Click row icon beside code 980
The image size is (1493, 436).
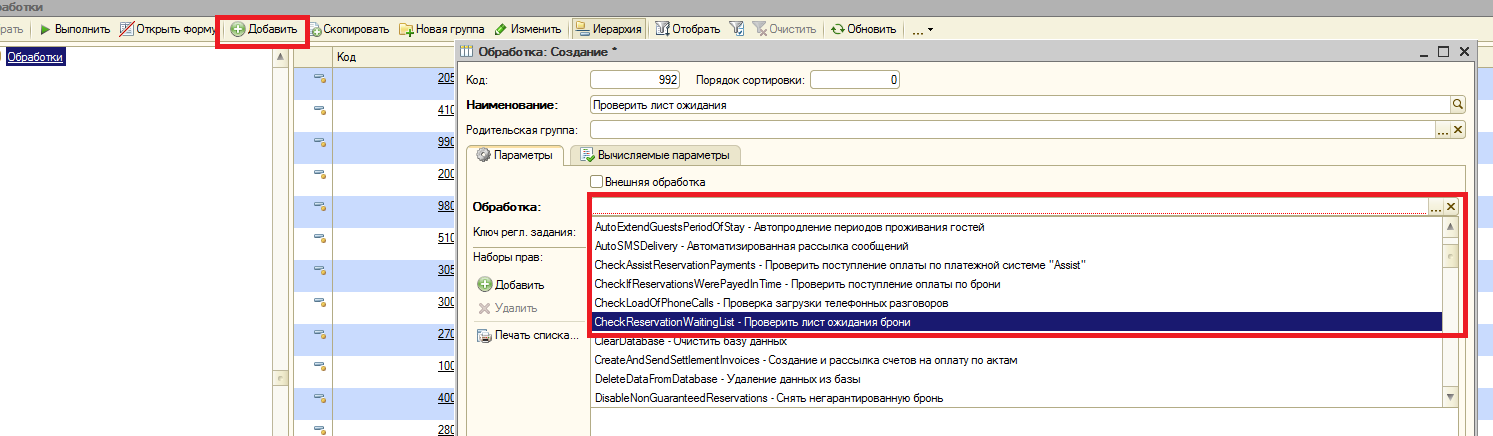(321, 206)
